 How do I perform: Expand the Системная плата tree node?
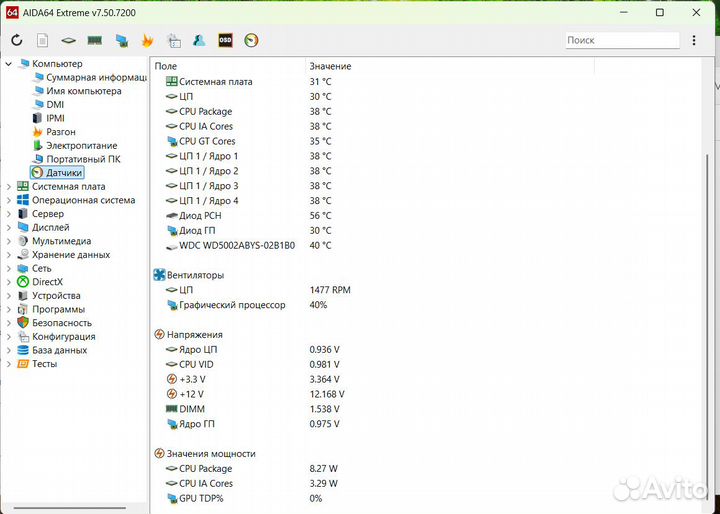(9, 186)
